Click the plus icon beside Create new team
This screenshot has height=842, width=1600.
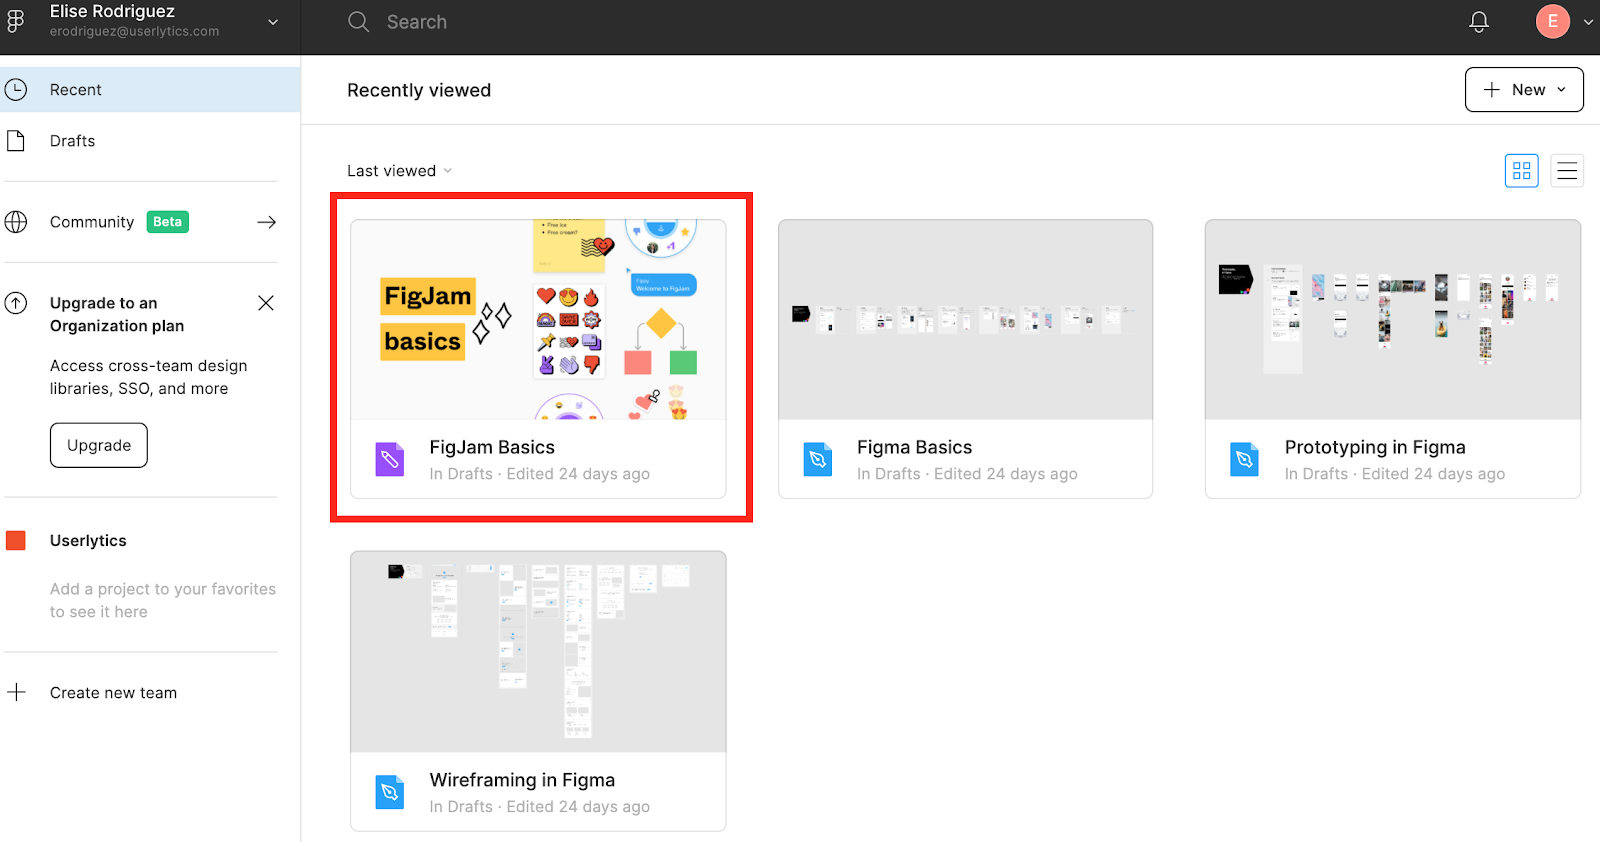[17, 692]
